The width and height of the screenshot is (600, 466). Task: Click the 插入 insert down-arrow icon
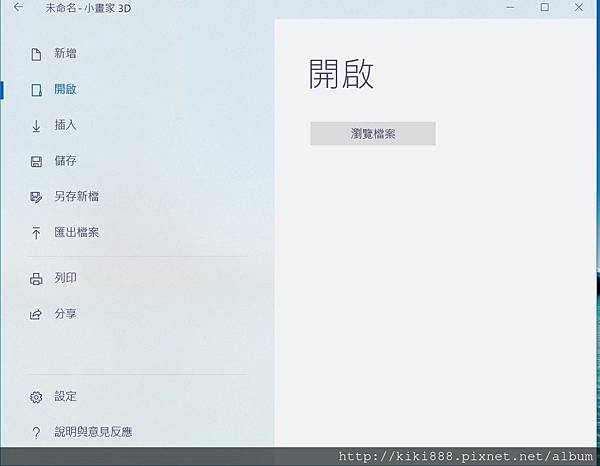(36, 126)
